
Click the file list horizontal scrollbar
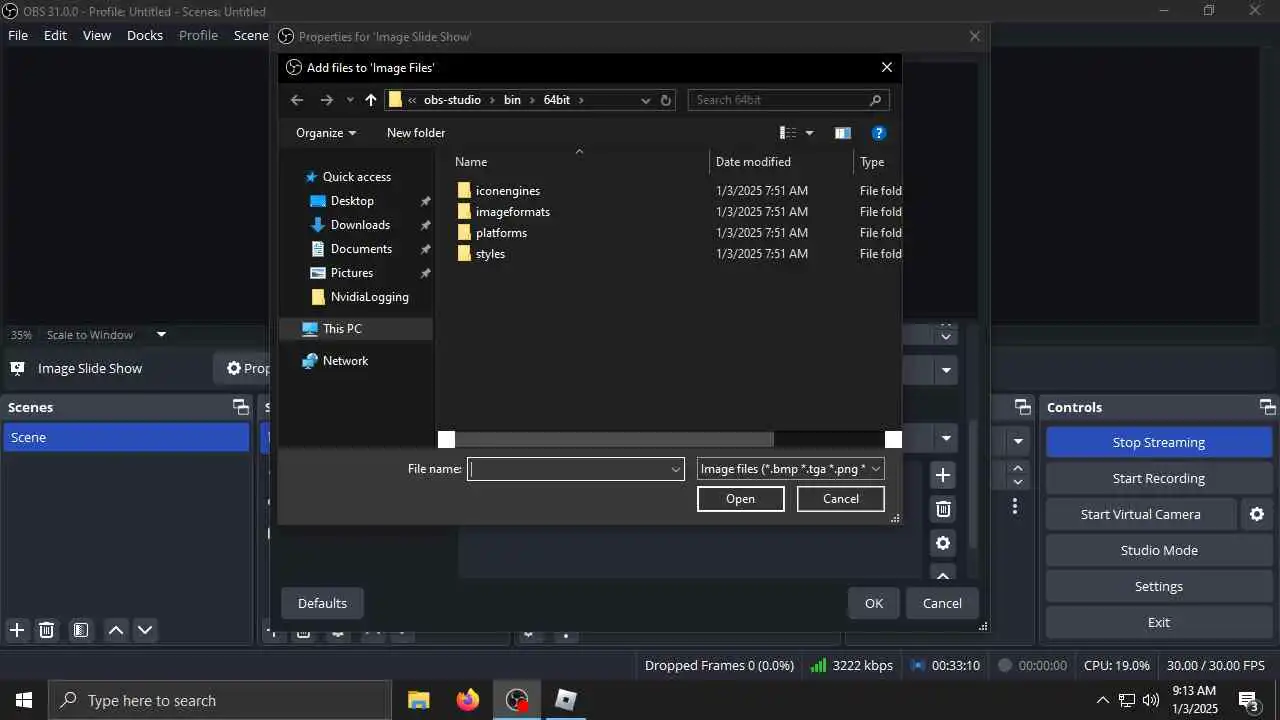[x=614, y=440]
